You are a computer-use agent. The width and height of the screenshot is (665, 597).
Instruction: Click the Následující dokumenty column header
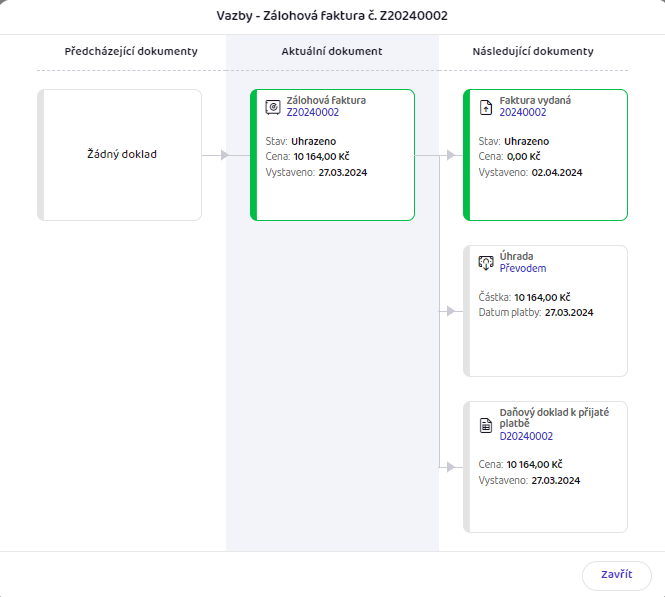533,51
